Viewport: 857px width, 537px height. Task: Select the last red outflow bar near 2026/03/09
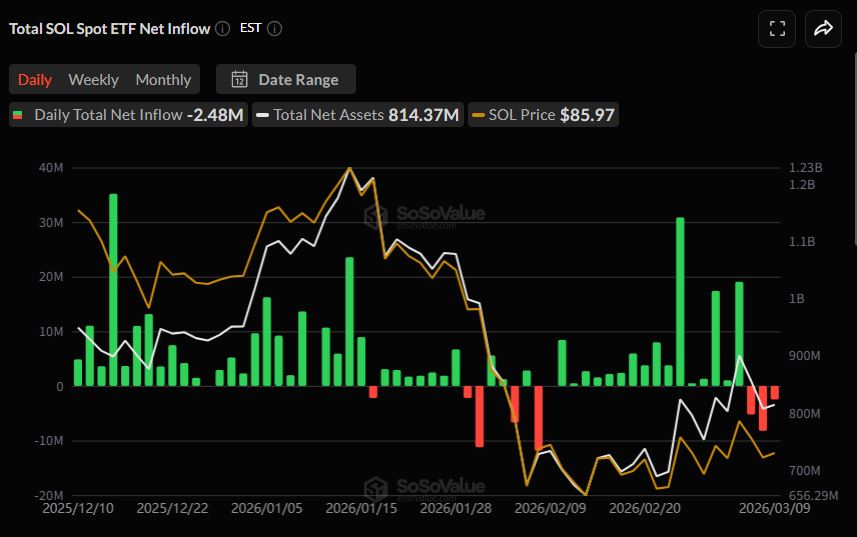(774, 393)
